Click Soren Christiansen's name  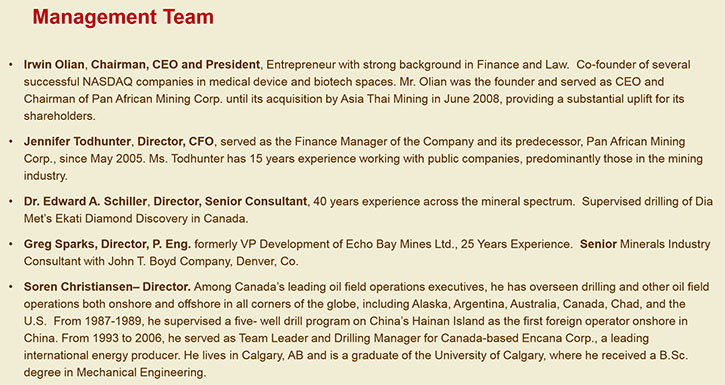[x=78, y=287]
